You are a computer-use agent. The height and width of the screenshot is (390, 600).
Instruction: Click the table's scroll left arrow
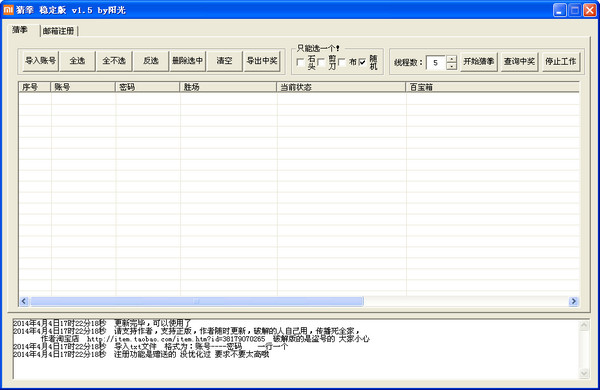point(24,301)
